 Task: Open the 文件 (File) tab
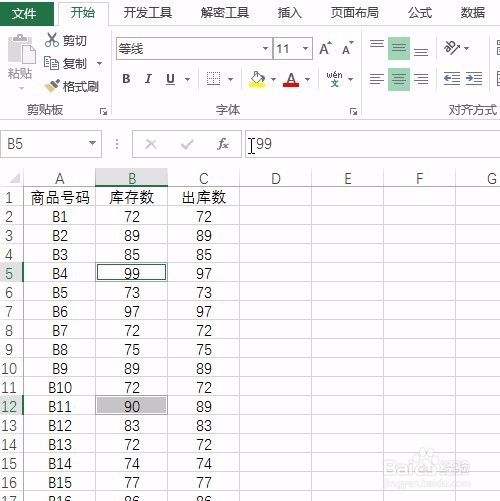click(26, 13)
